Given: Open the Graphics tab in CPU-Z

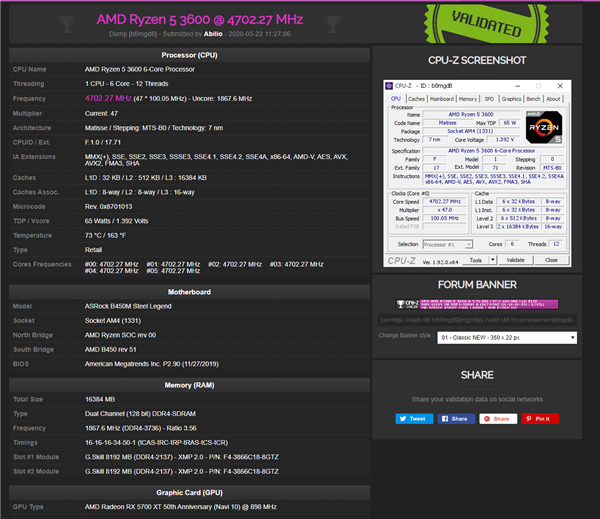Looking at the screenshot, I should point(511,99).
